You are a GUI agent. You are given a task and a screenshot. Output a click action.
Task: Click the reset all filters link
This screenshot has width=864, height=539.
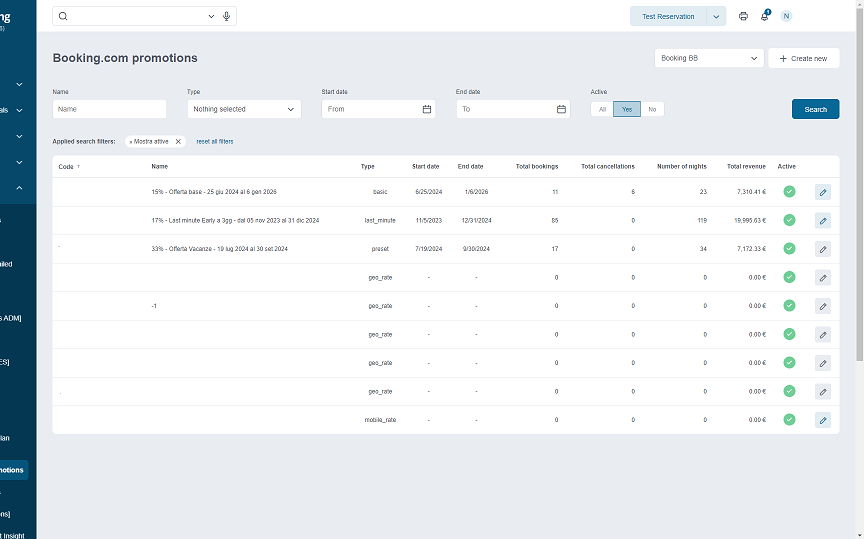pos(214,142)
